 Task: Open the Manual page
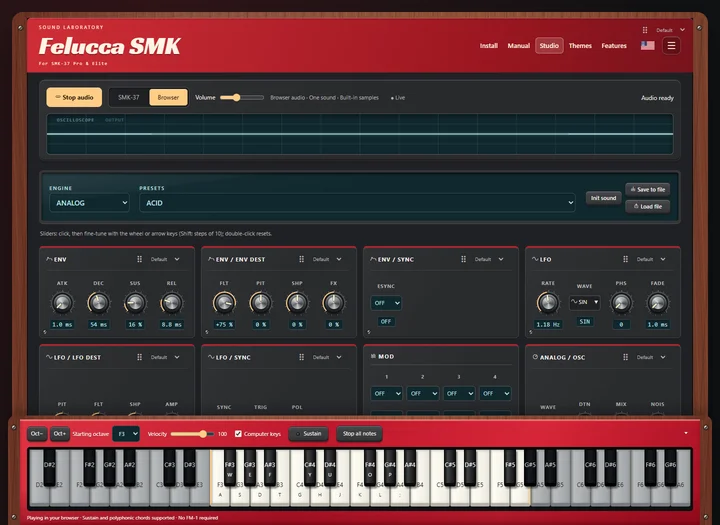[518, 45]
